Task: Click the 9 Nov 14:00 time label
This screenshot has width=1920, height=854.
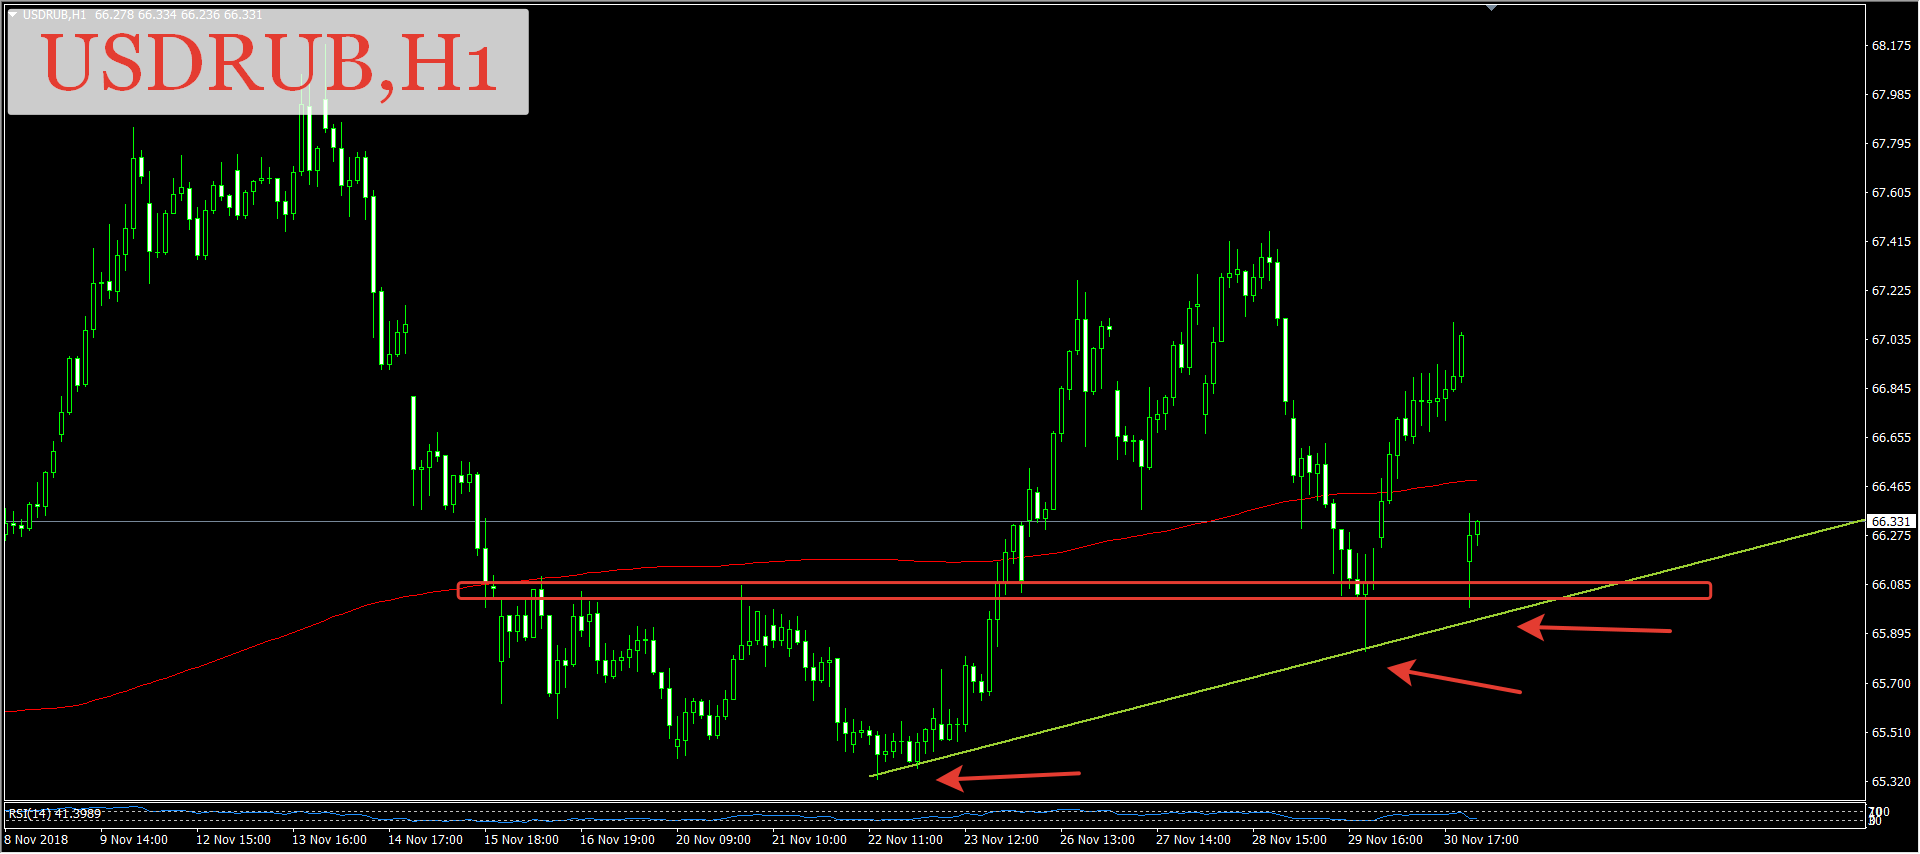Action: coord(134,840)
